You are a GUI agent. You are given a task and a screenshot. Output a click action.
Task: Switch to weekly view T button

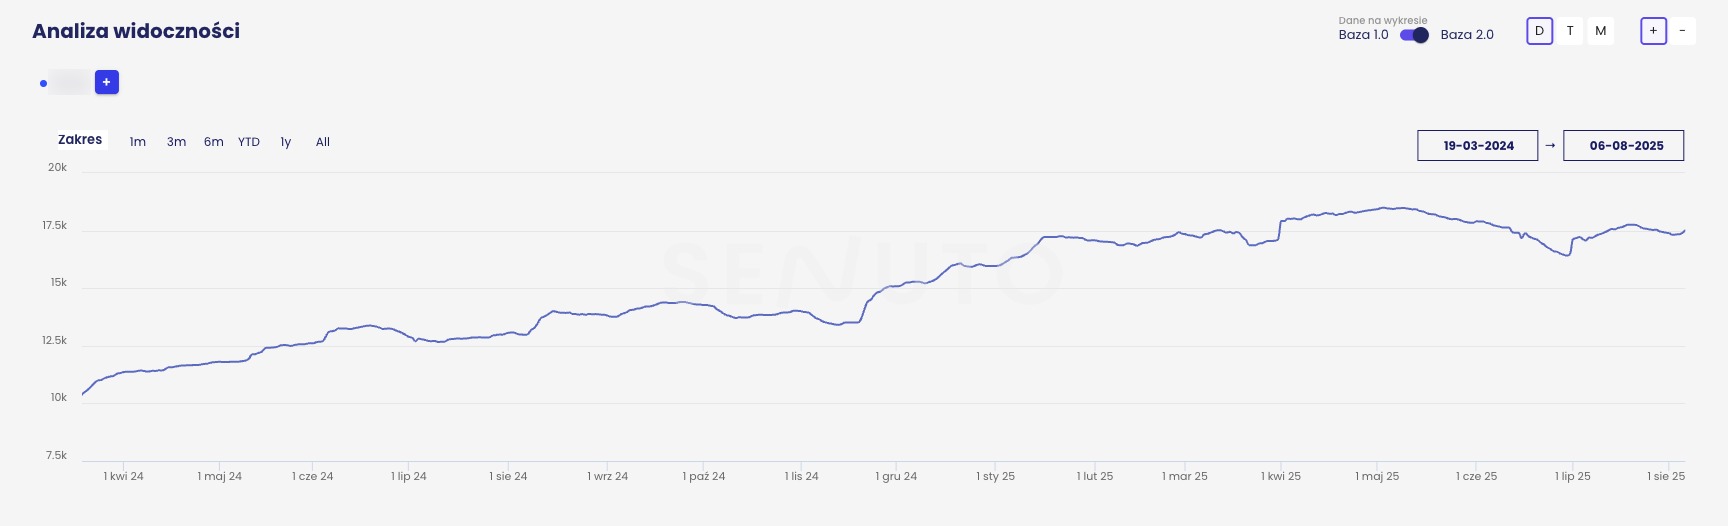pyautogui.click(x=1570, y=31)
